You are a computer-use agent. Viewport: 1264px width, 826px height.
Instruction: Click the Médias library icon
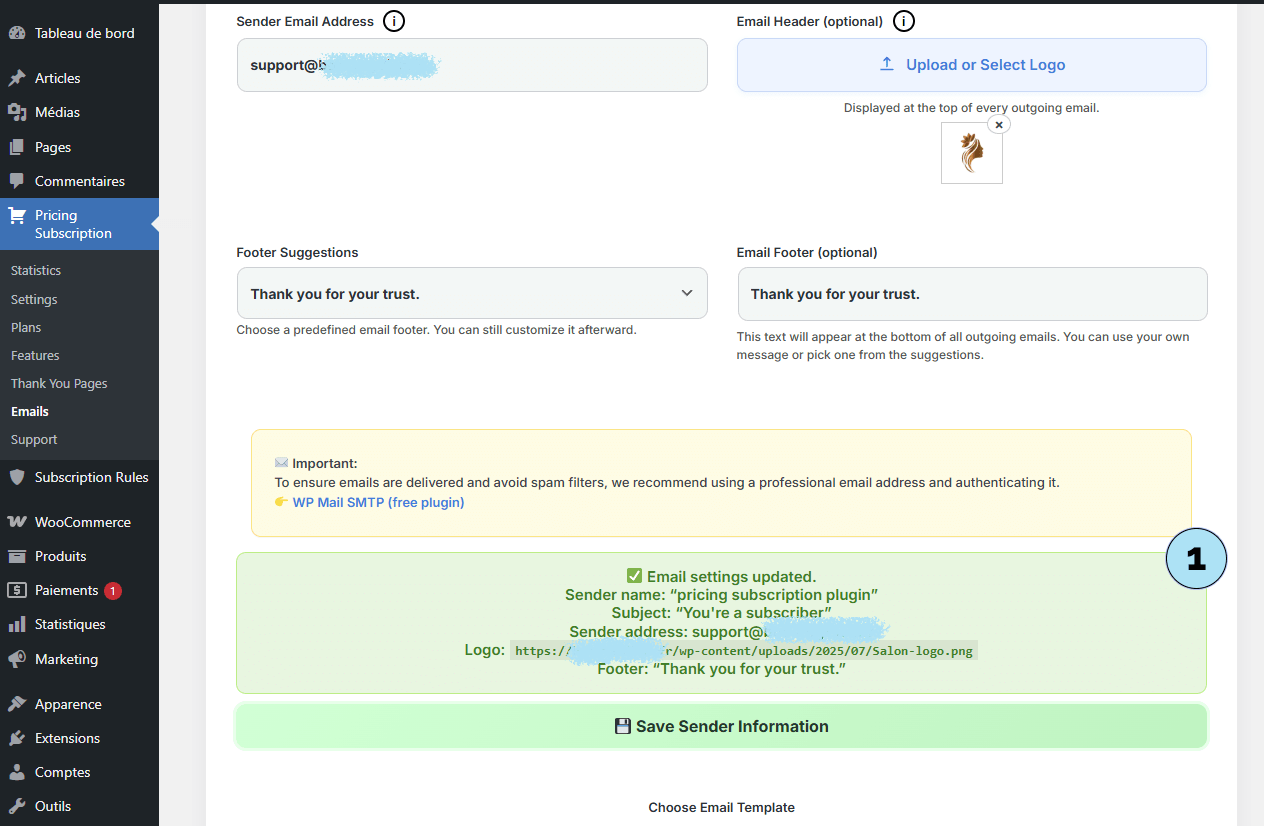pyautogui.click(x=17, y=112)
